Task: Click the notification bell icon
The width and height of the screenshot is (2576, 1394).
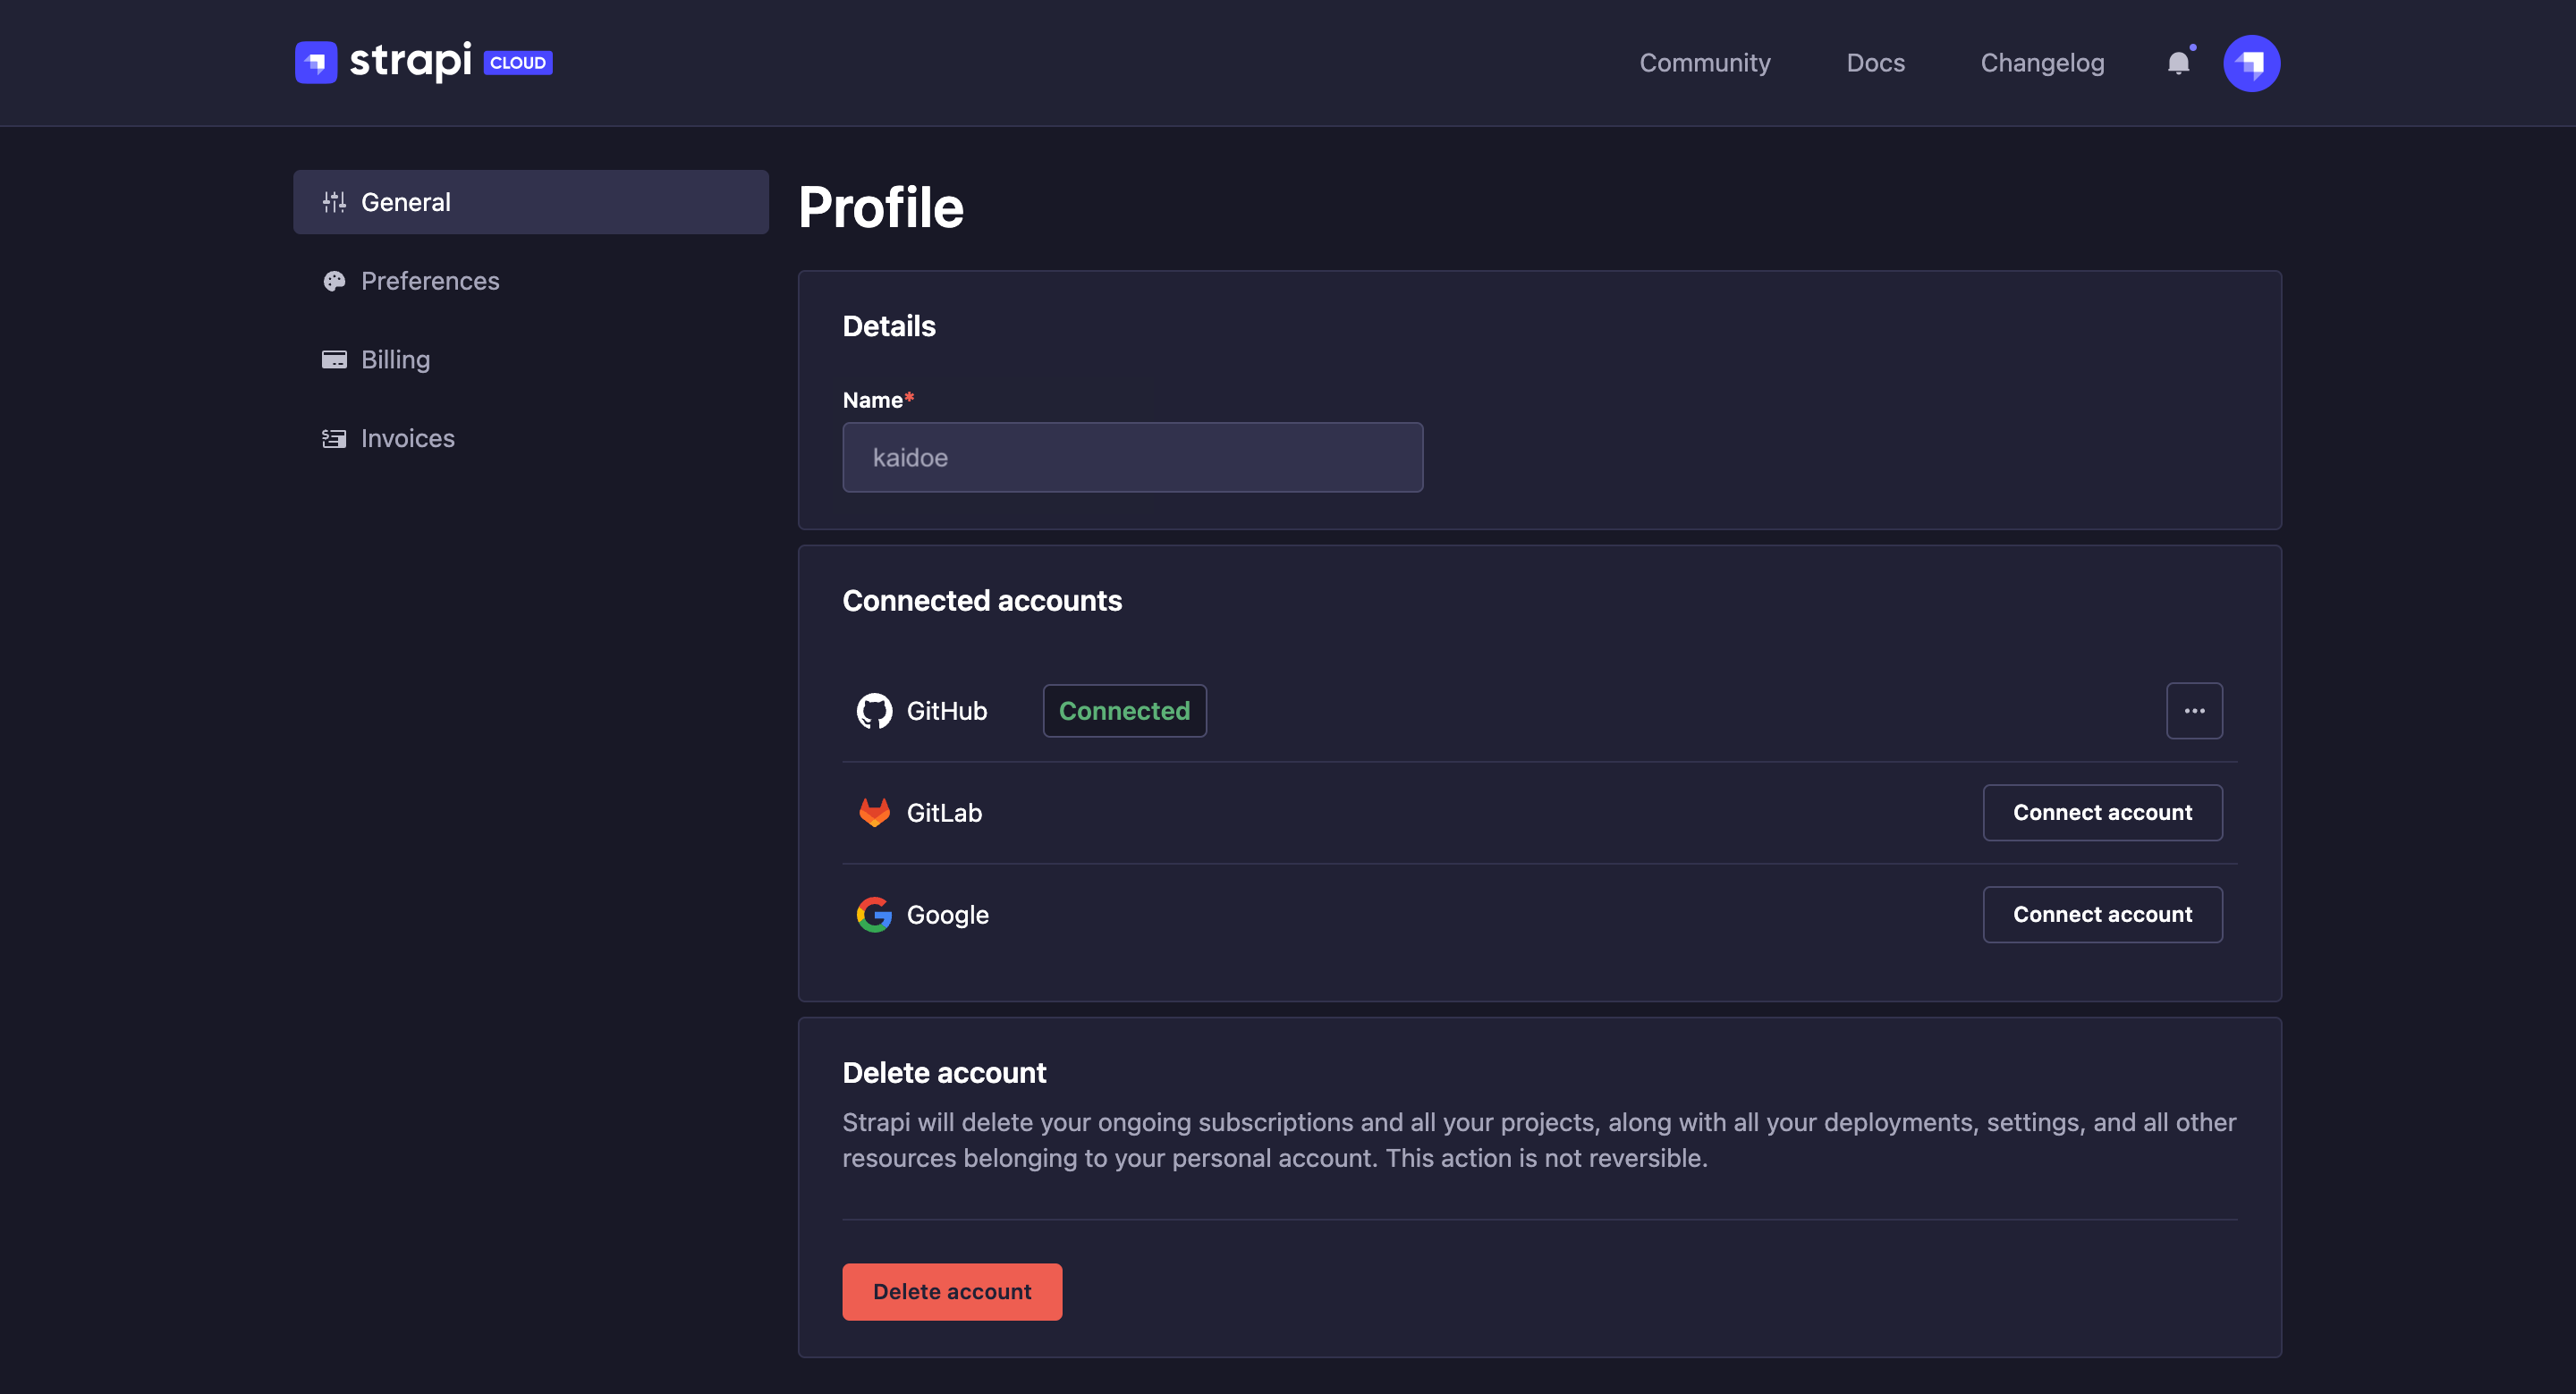Action: [2181, 62]
